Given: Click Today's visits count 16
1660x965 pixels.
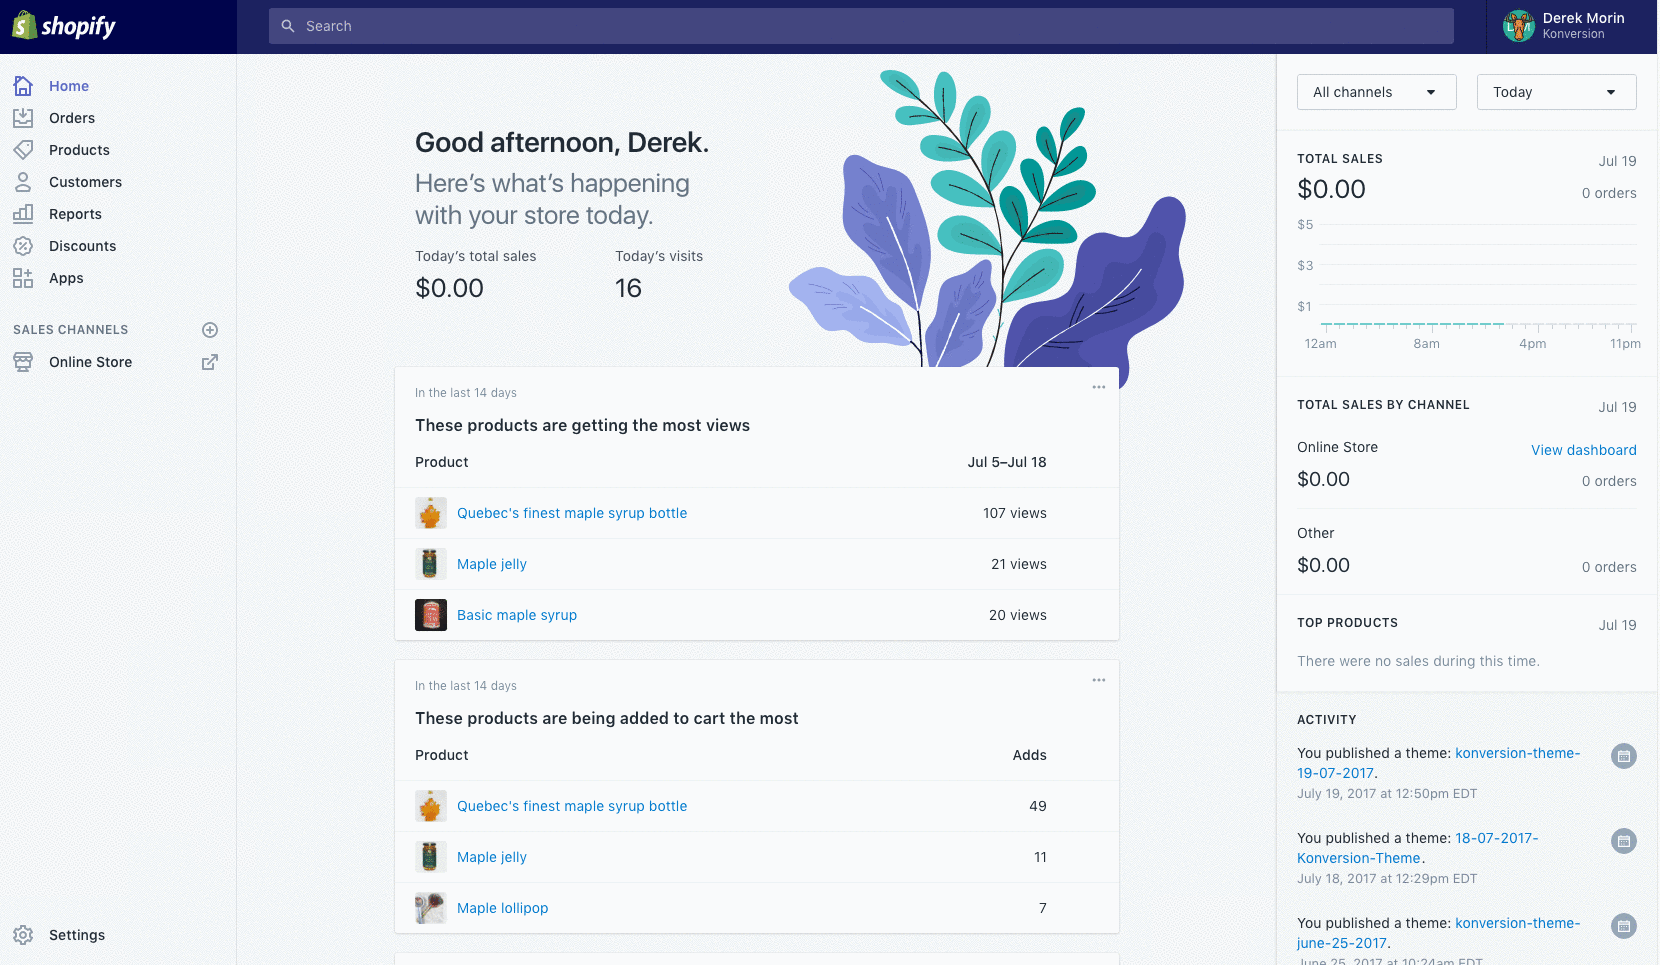Looking at the screenshot, I should click(628, 288).
